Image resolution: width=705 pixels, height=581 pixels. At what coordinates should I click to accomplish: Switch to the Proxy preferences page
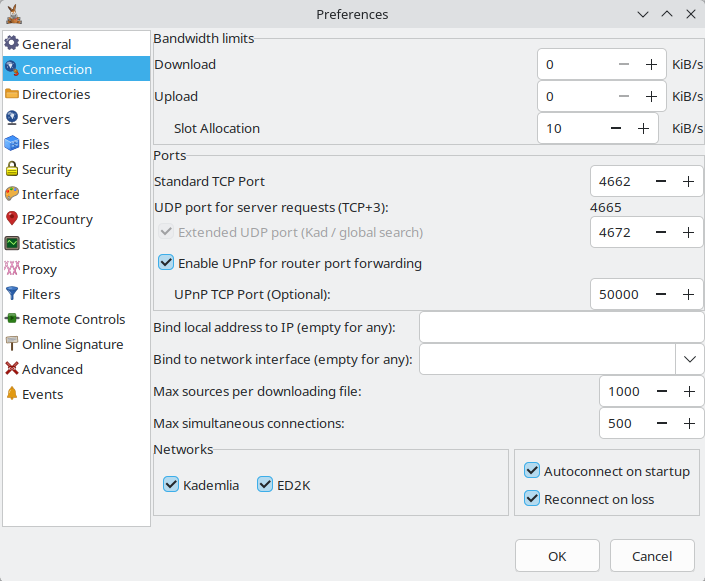76,269
